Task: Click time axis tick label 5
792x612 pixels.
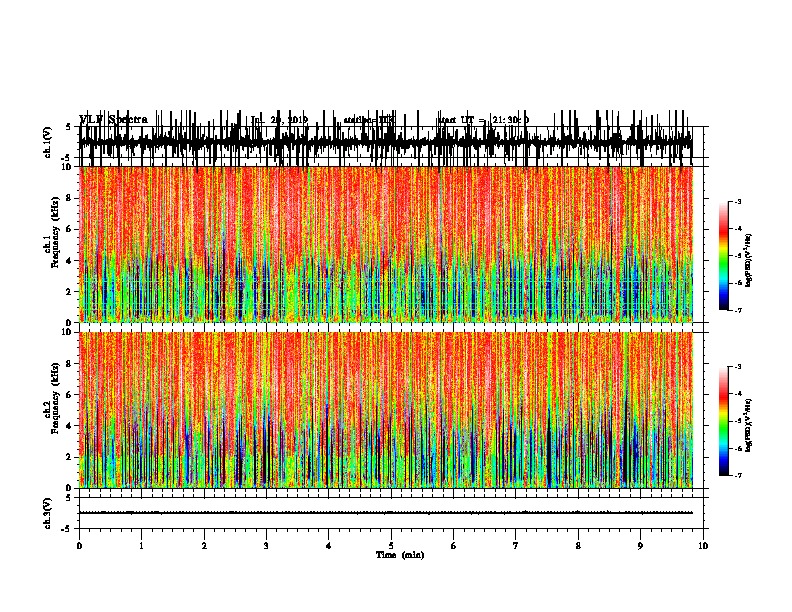Action: pos(391,546)
